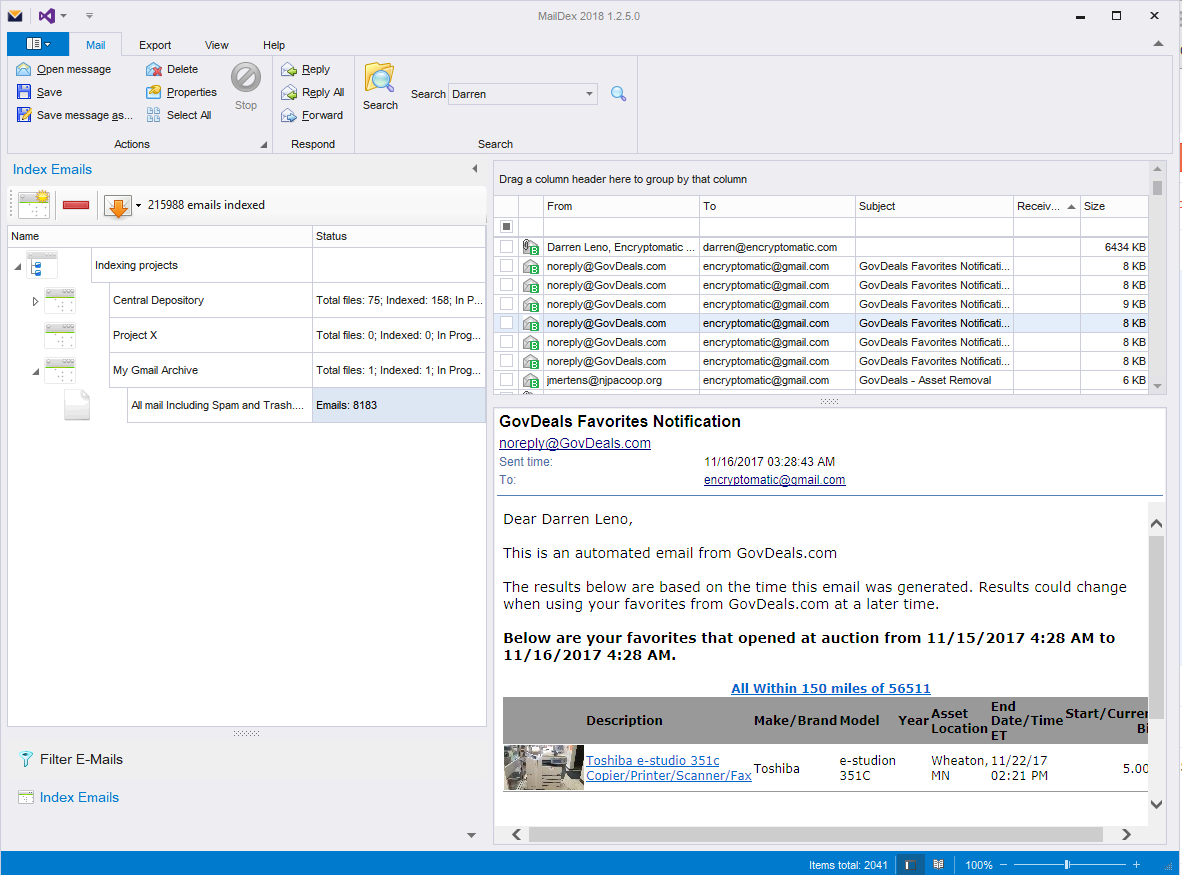Click the orange export download icon
The image size is (1182, 875).
(117, 204)
